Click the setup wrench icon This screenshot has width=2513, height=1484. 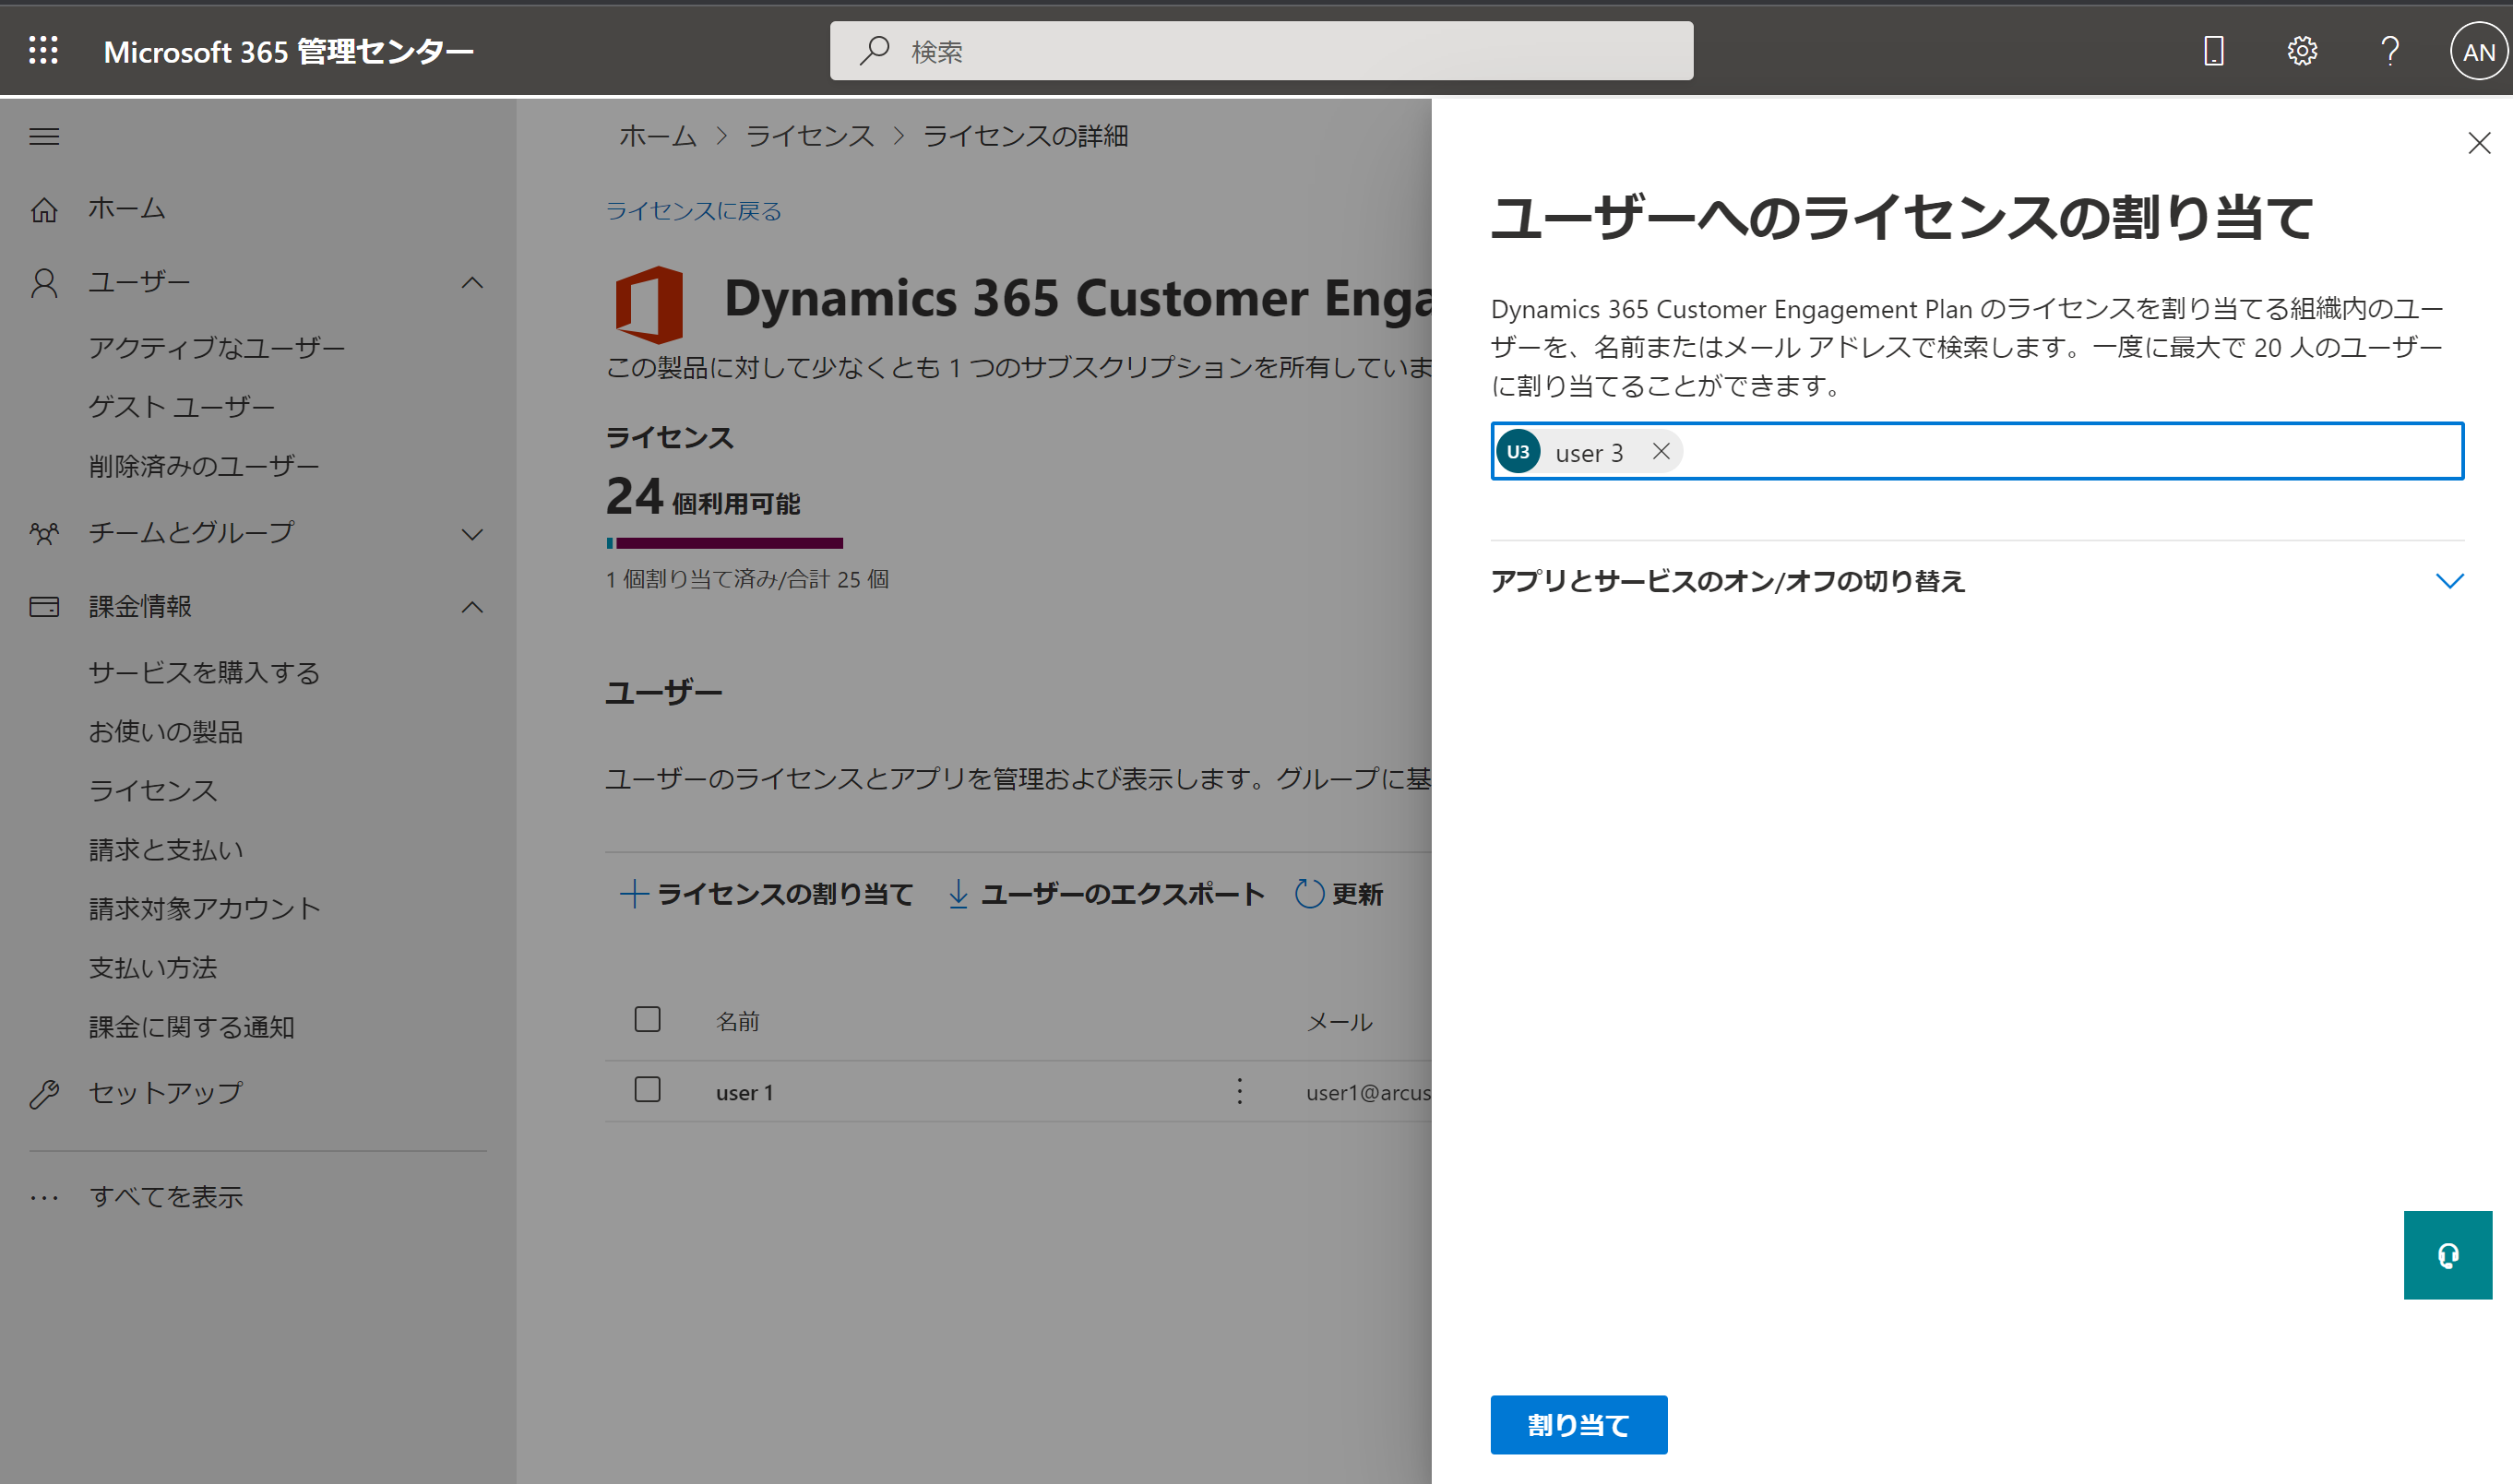(44, 1094)
